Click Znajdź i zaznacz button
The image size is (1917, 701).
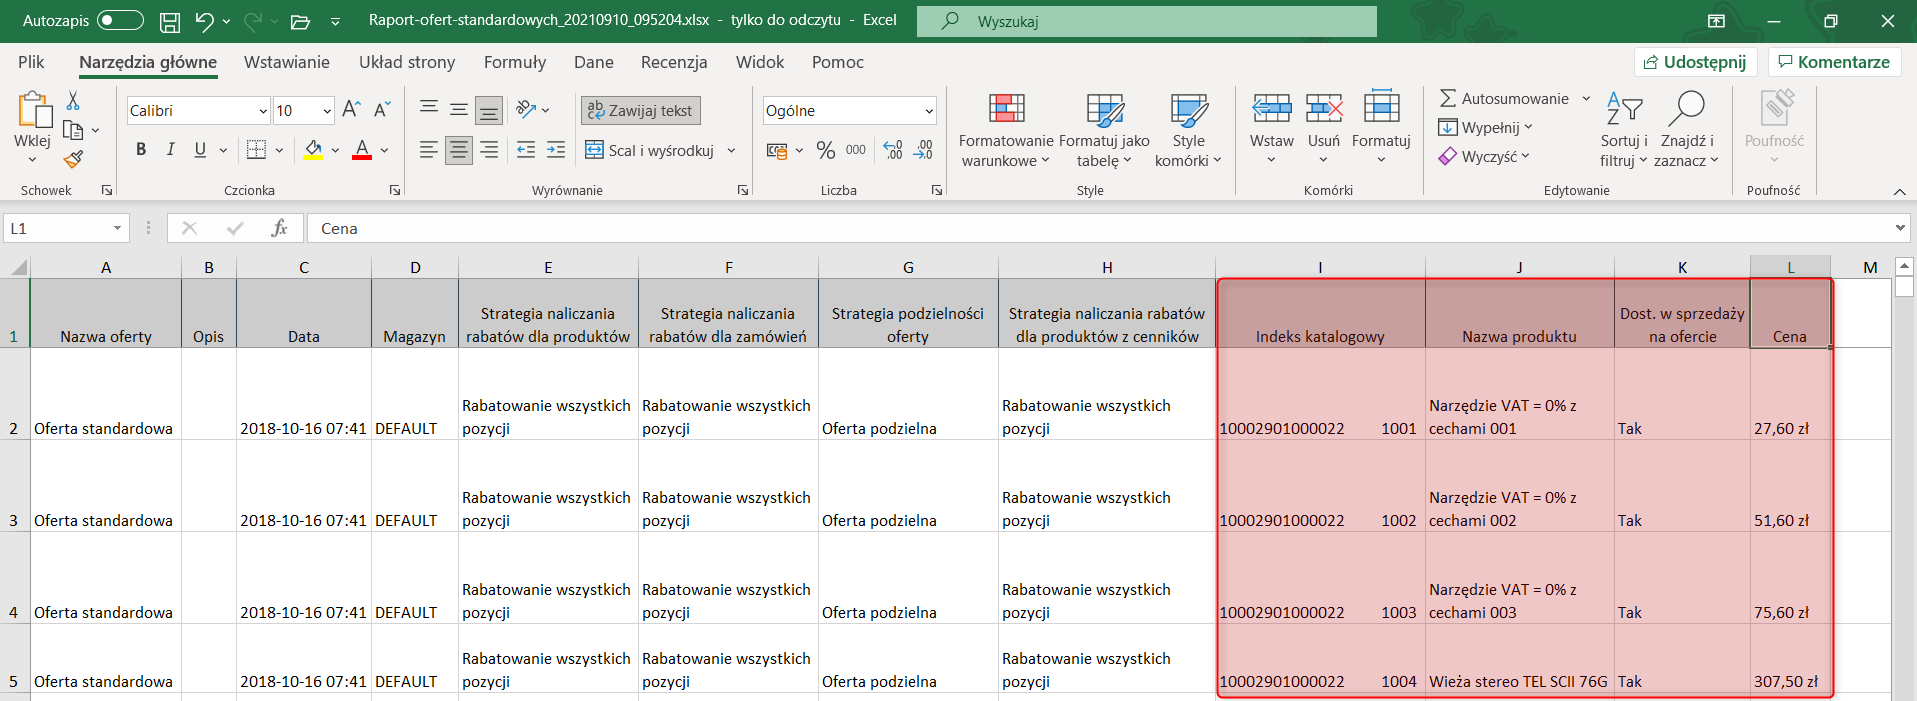coord(1686,130)
